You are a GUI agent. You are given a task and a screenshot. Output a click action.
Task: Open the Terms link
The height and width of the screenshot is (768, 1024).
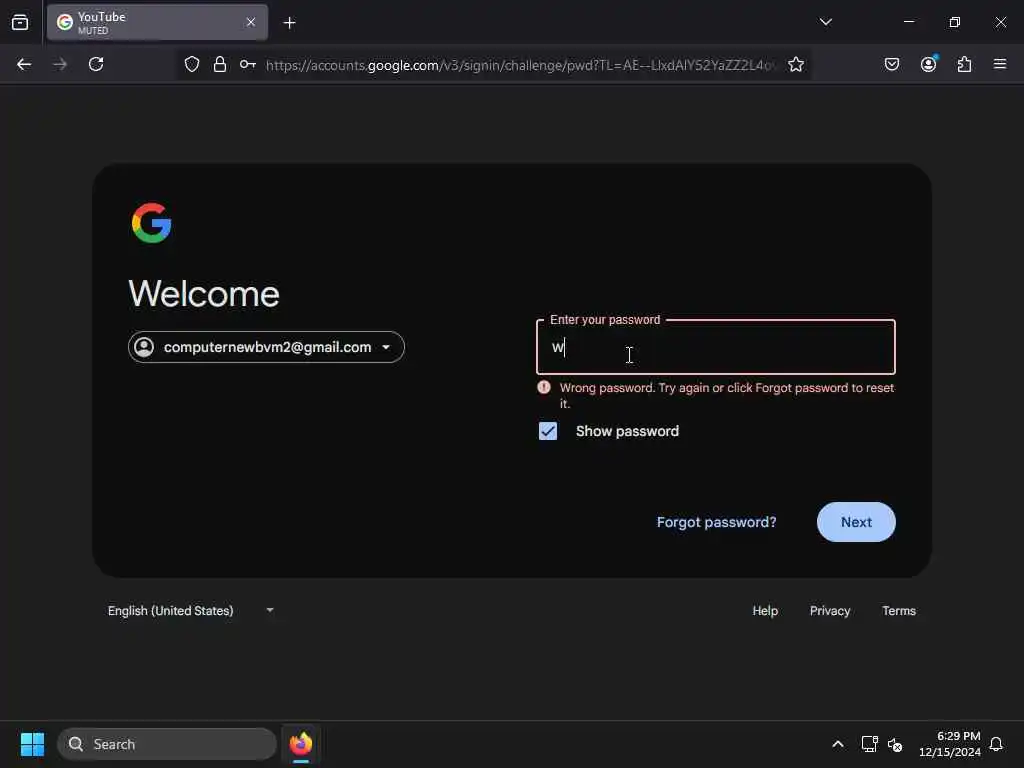tap(899, 611)
